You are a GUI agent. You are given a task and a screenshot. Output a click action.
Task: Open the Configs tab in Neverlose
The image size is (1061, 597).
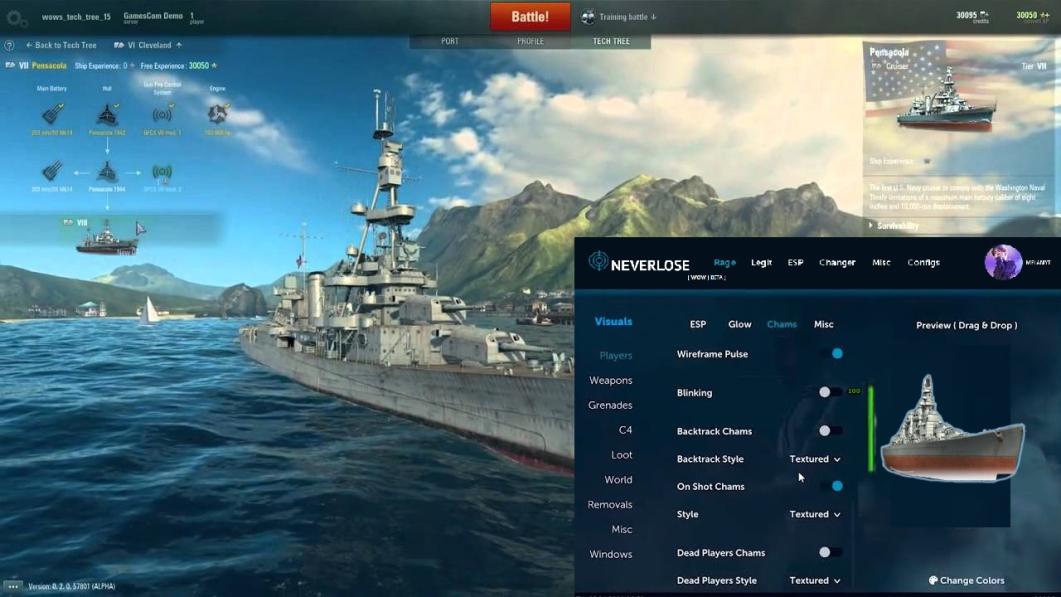924,263
